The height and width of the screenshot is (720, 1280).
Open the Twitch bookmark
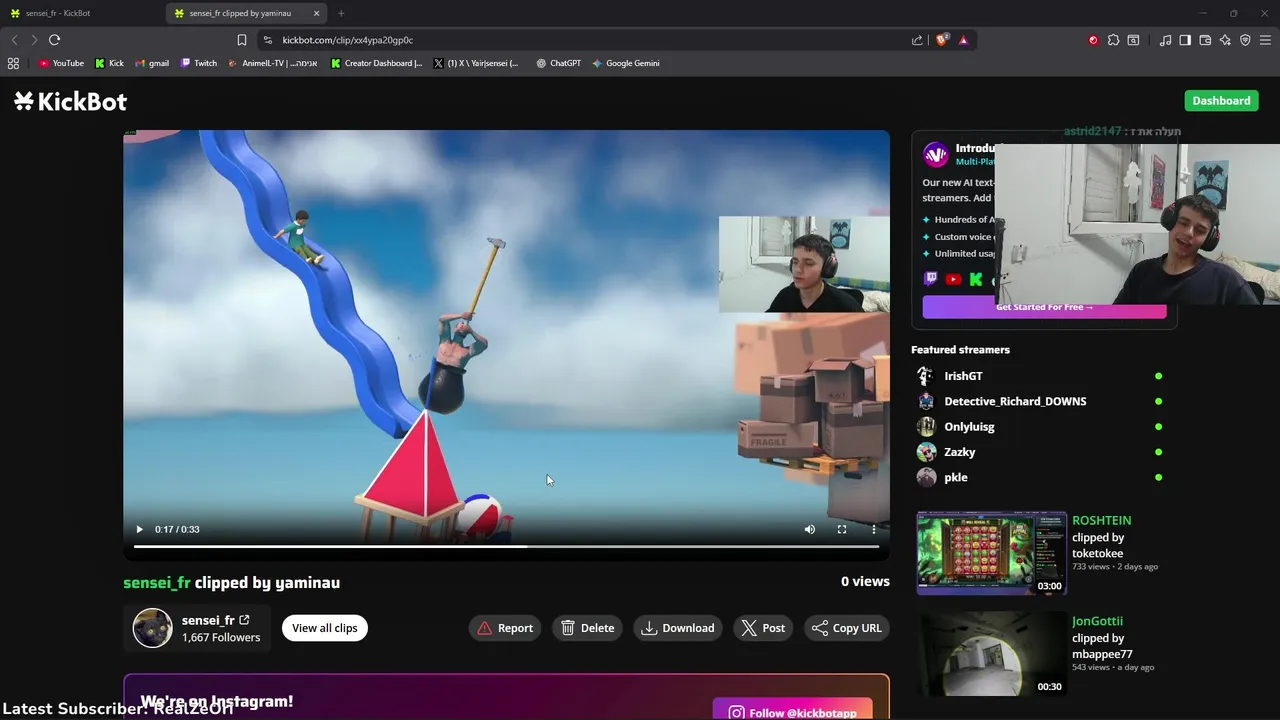(199, 63)
